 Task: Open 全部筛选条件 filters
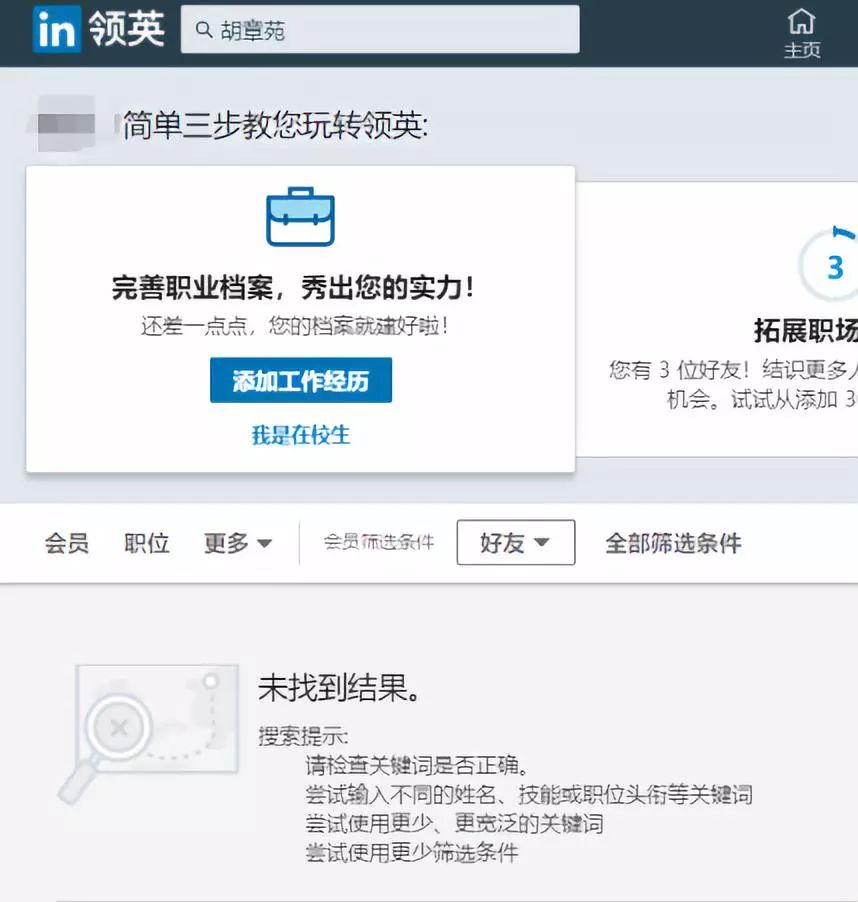point(673,543)
